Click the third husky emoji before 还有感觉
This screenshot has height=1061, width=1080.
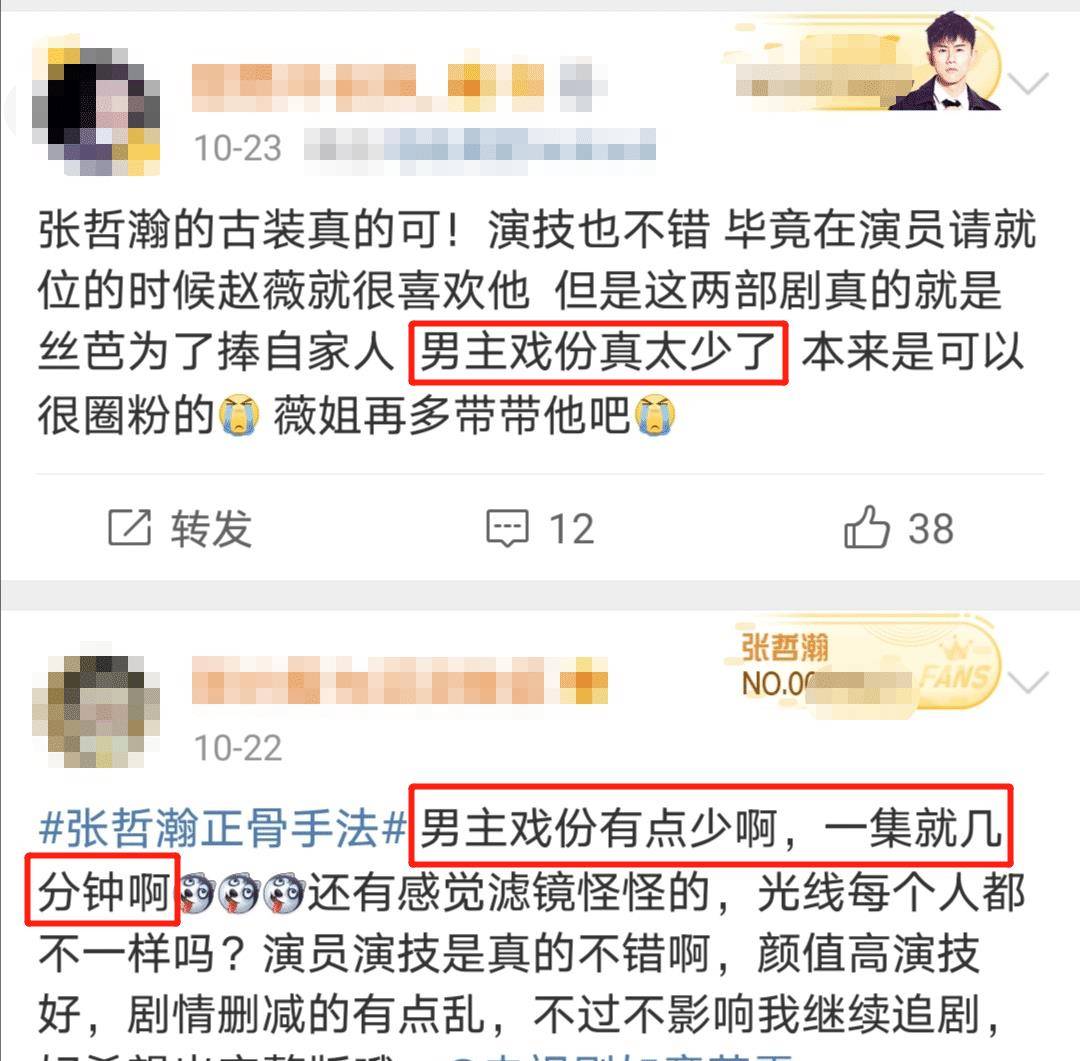click(282, 893)
